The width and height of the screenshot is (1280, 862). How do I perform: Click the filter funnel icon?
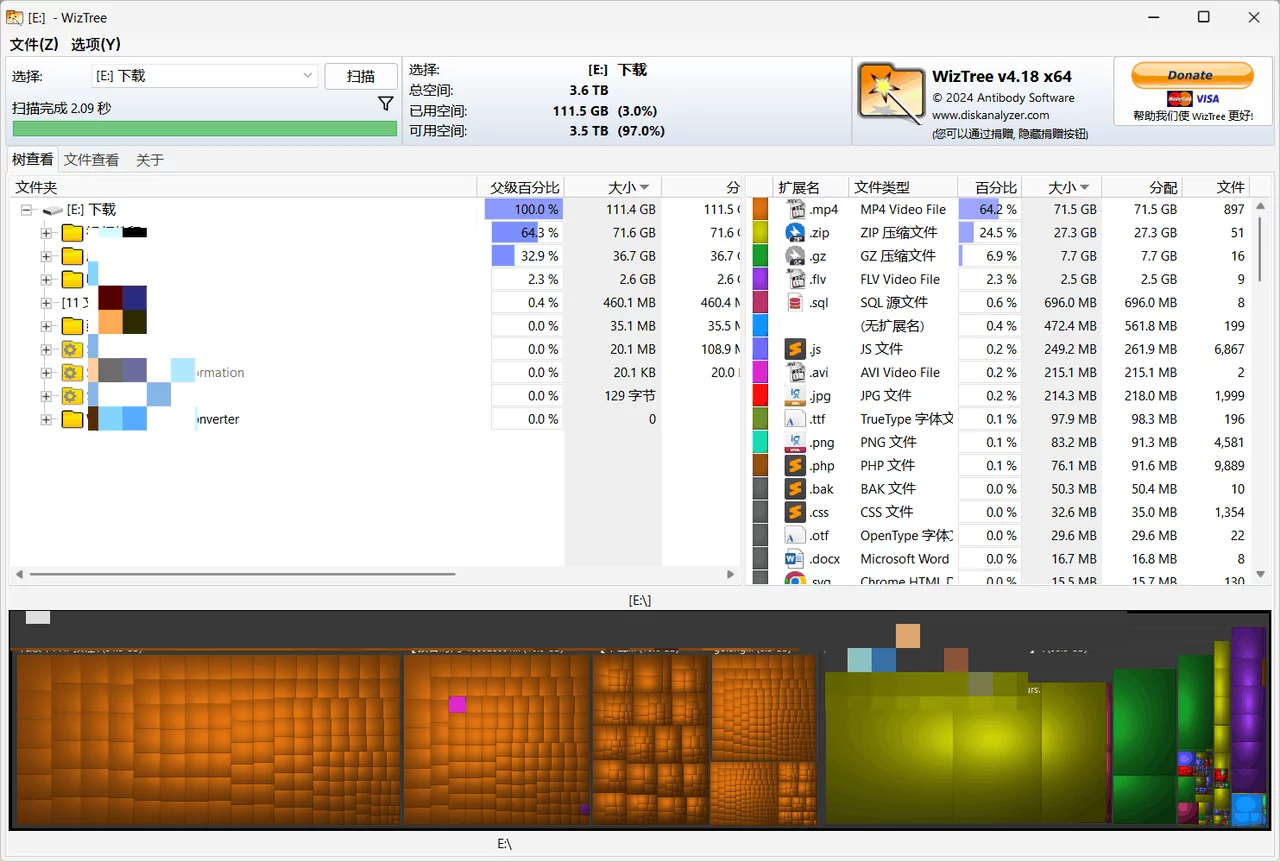(385, 104)
